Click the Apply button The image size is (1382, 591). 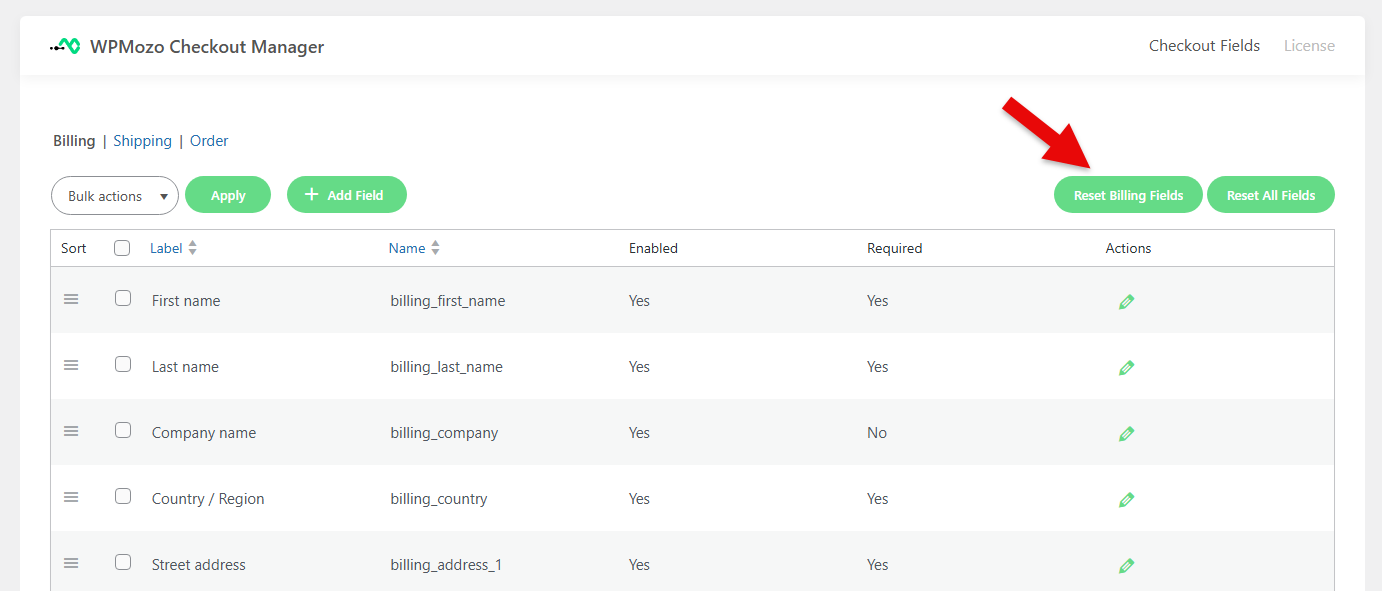click(x=228, y=195)
